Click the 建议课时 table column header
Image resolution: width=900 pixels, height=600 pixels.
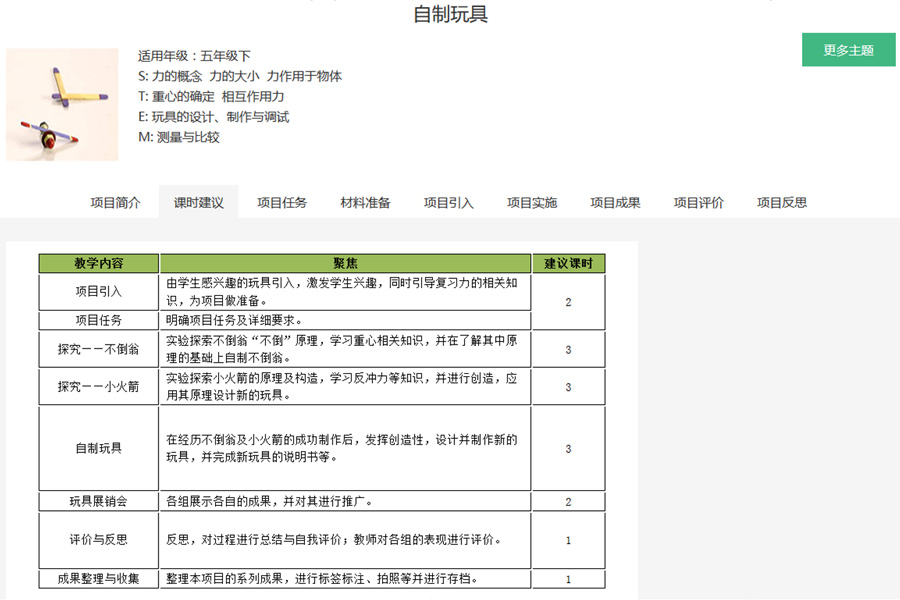[568, 264]
